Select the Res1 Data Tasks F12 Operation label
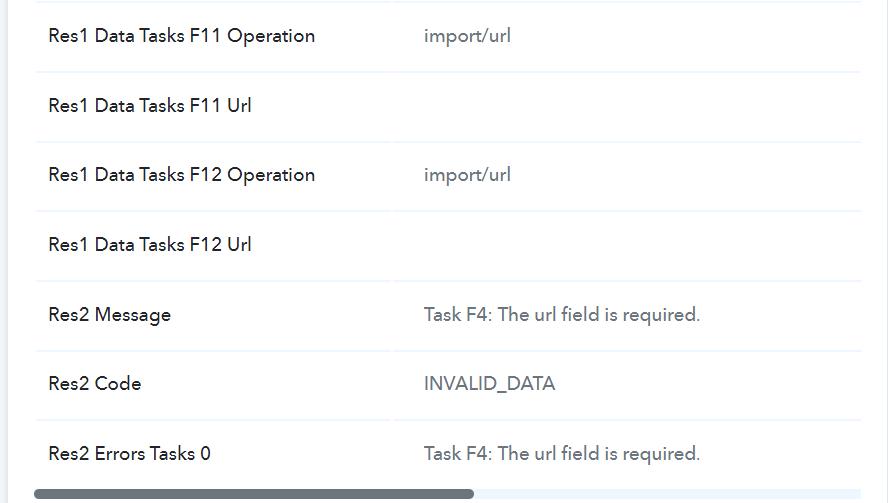 coord(181,175)
